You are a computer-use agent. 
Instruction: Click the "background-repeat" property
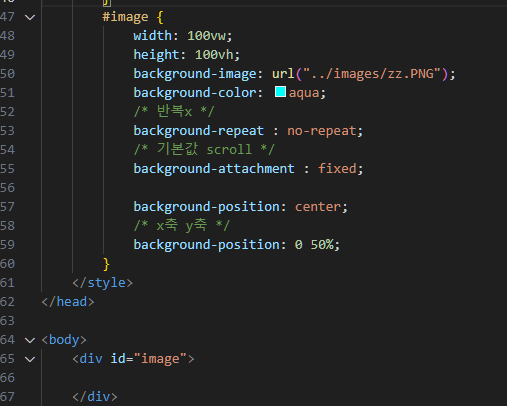coord(199,131)
